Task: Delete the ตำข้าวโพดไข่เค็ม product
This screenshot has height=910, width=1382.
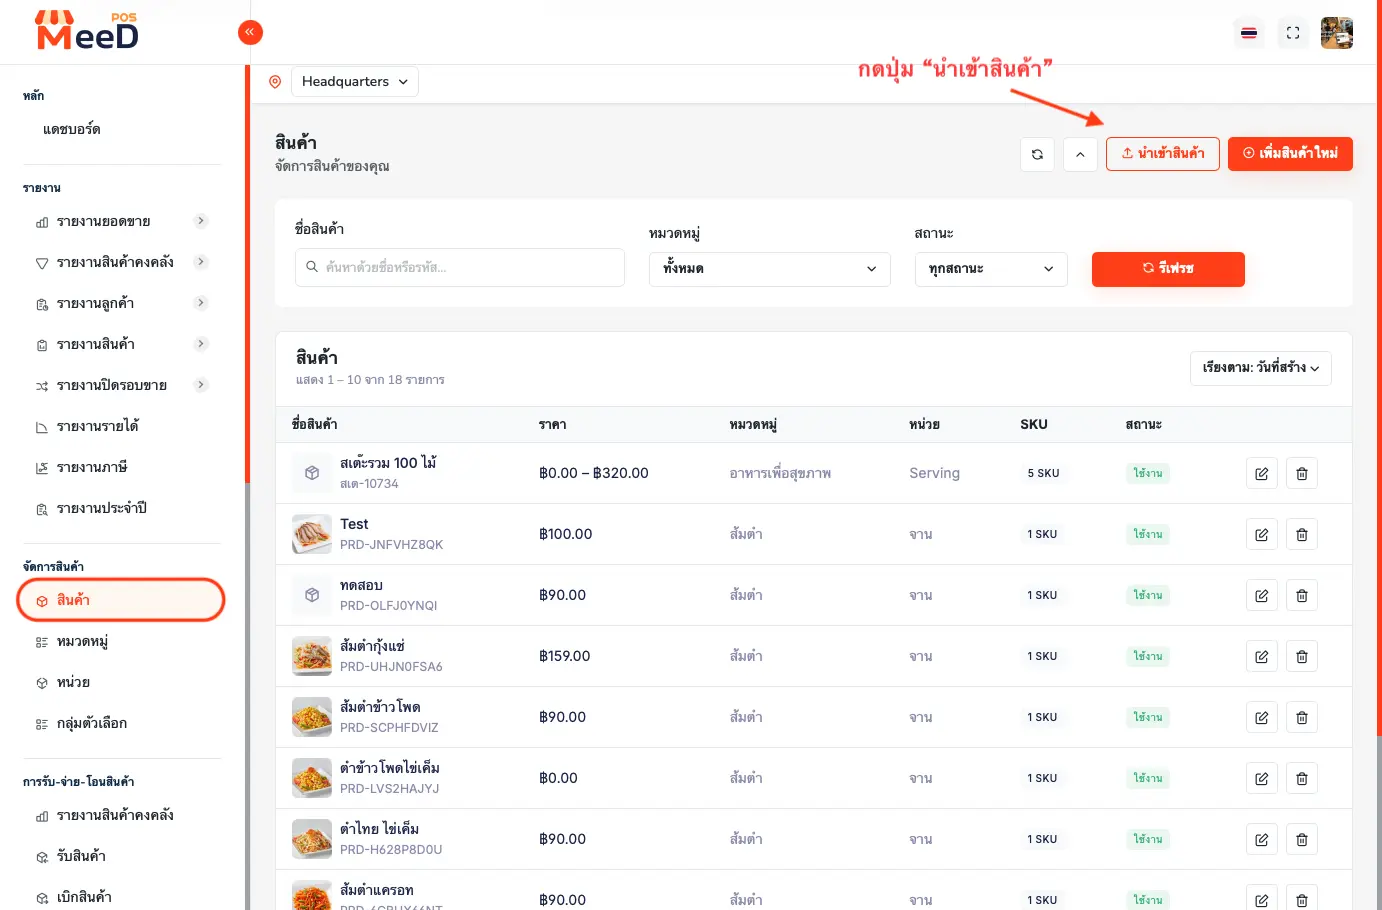Action: point(1302,779)
